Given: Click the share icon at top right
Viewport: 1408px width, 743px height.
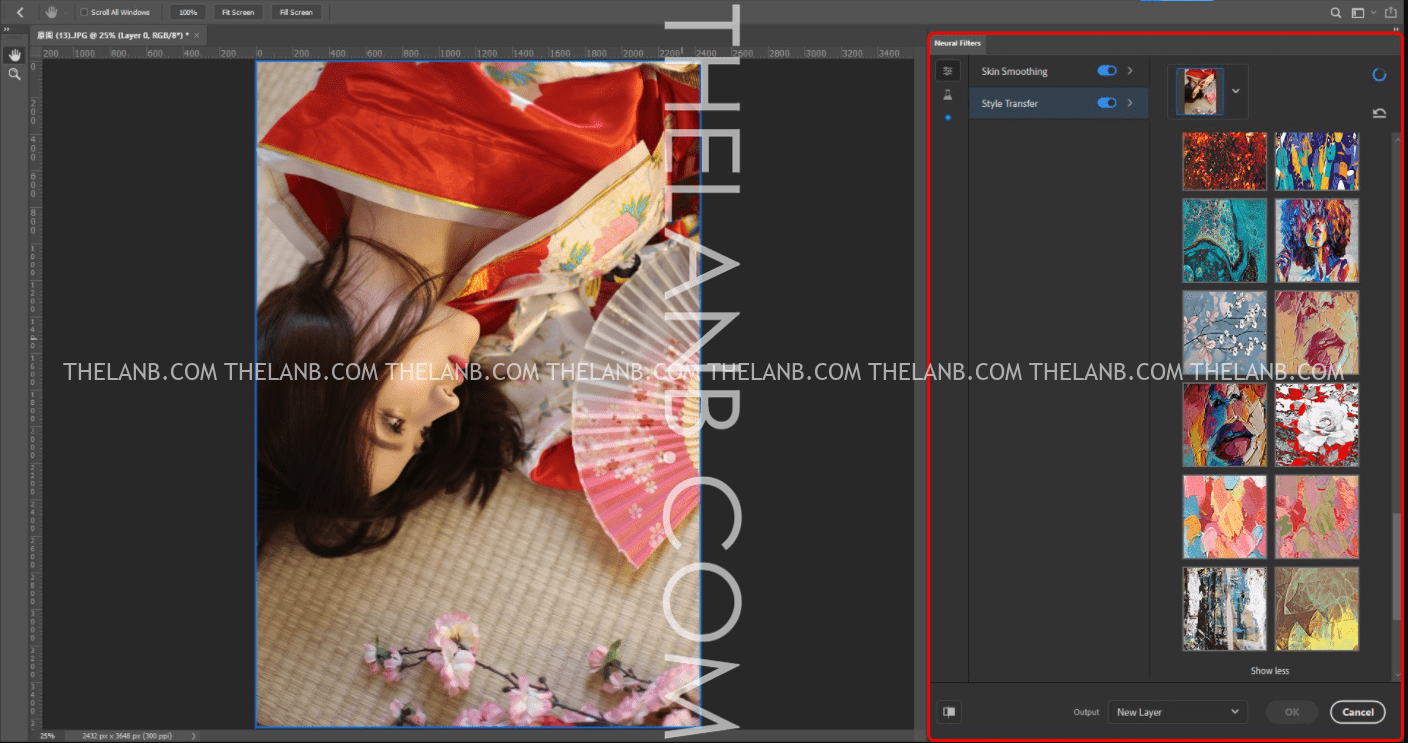Looking at the screenshot, I should 1390,12.
